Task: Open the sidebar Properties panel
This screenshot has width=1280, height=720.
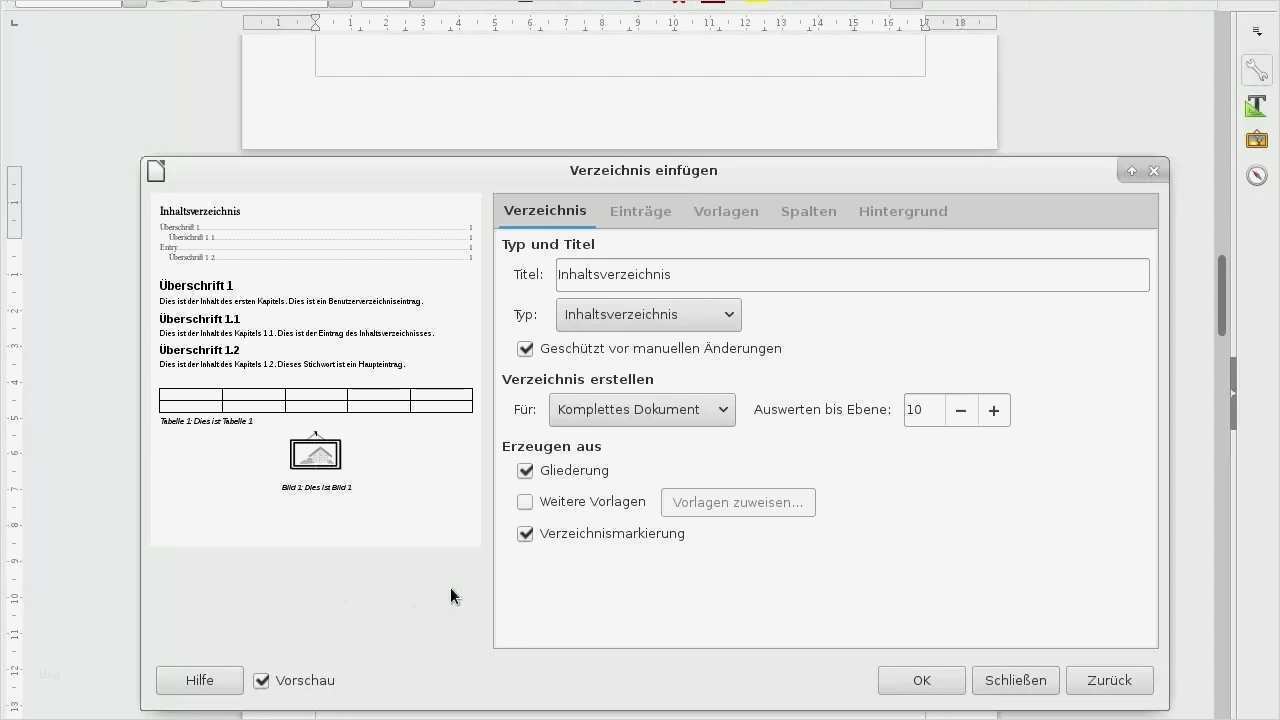Action: (1256, 69)
